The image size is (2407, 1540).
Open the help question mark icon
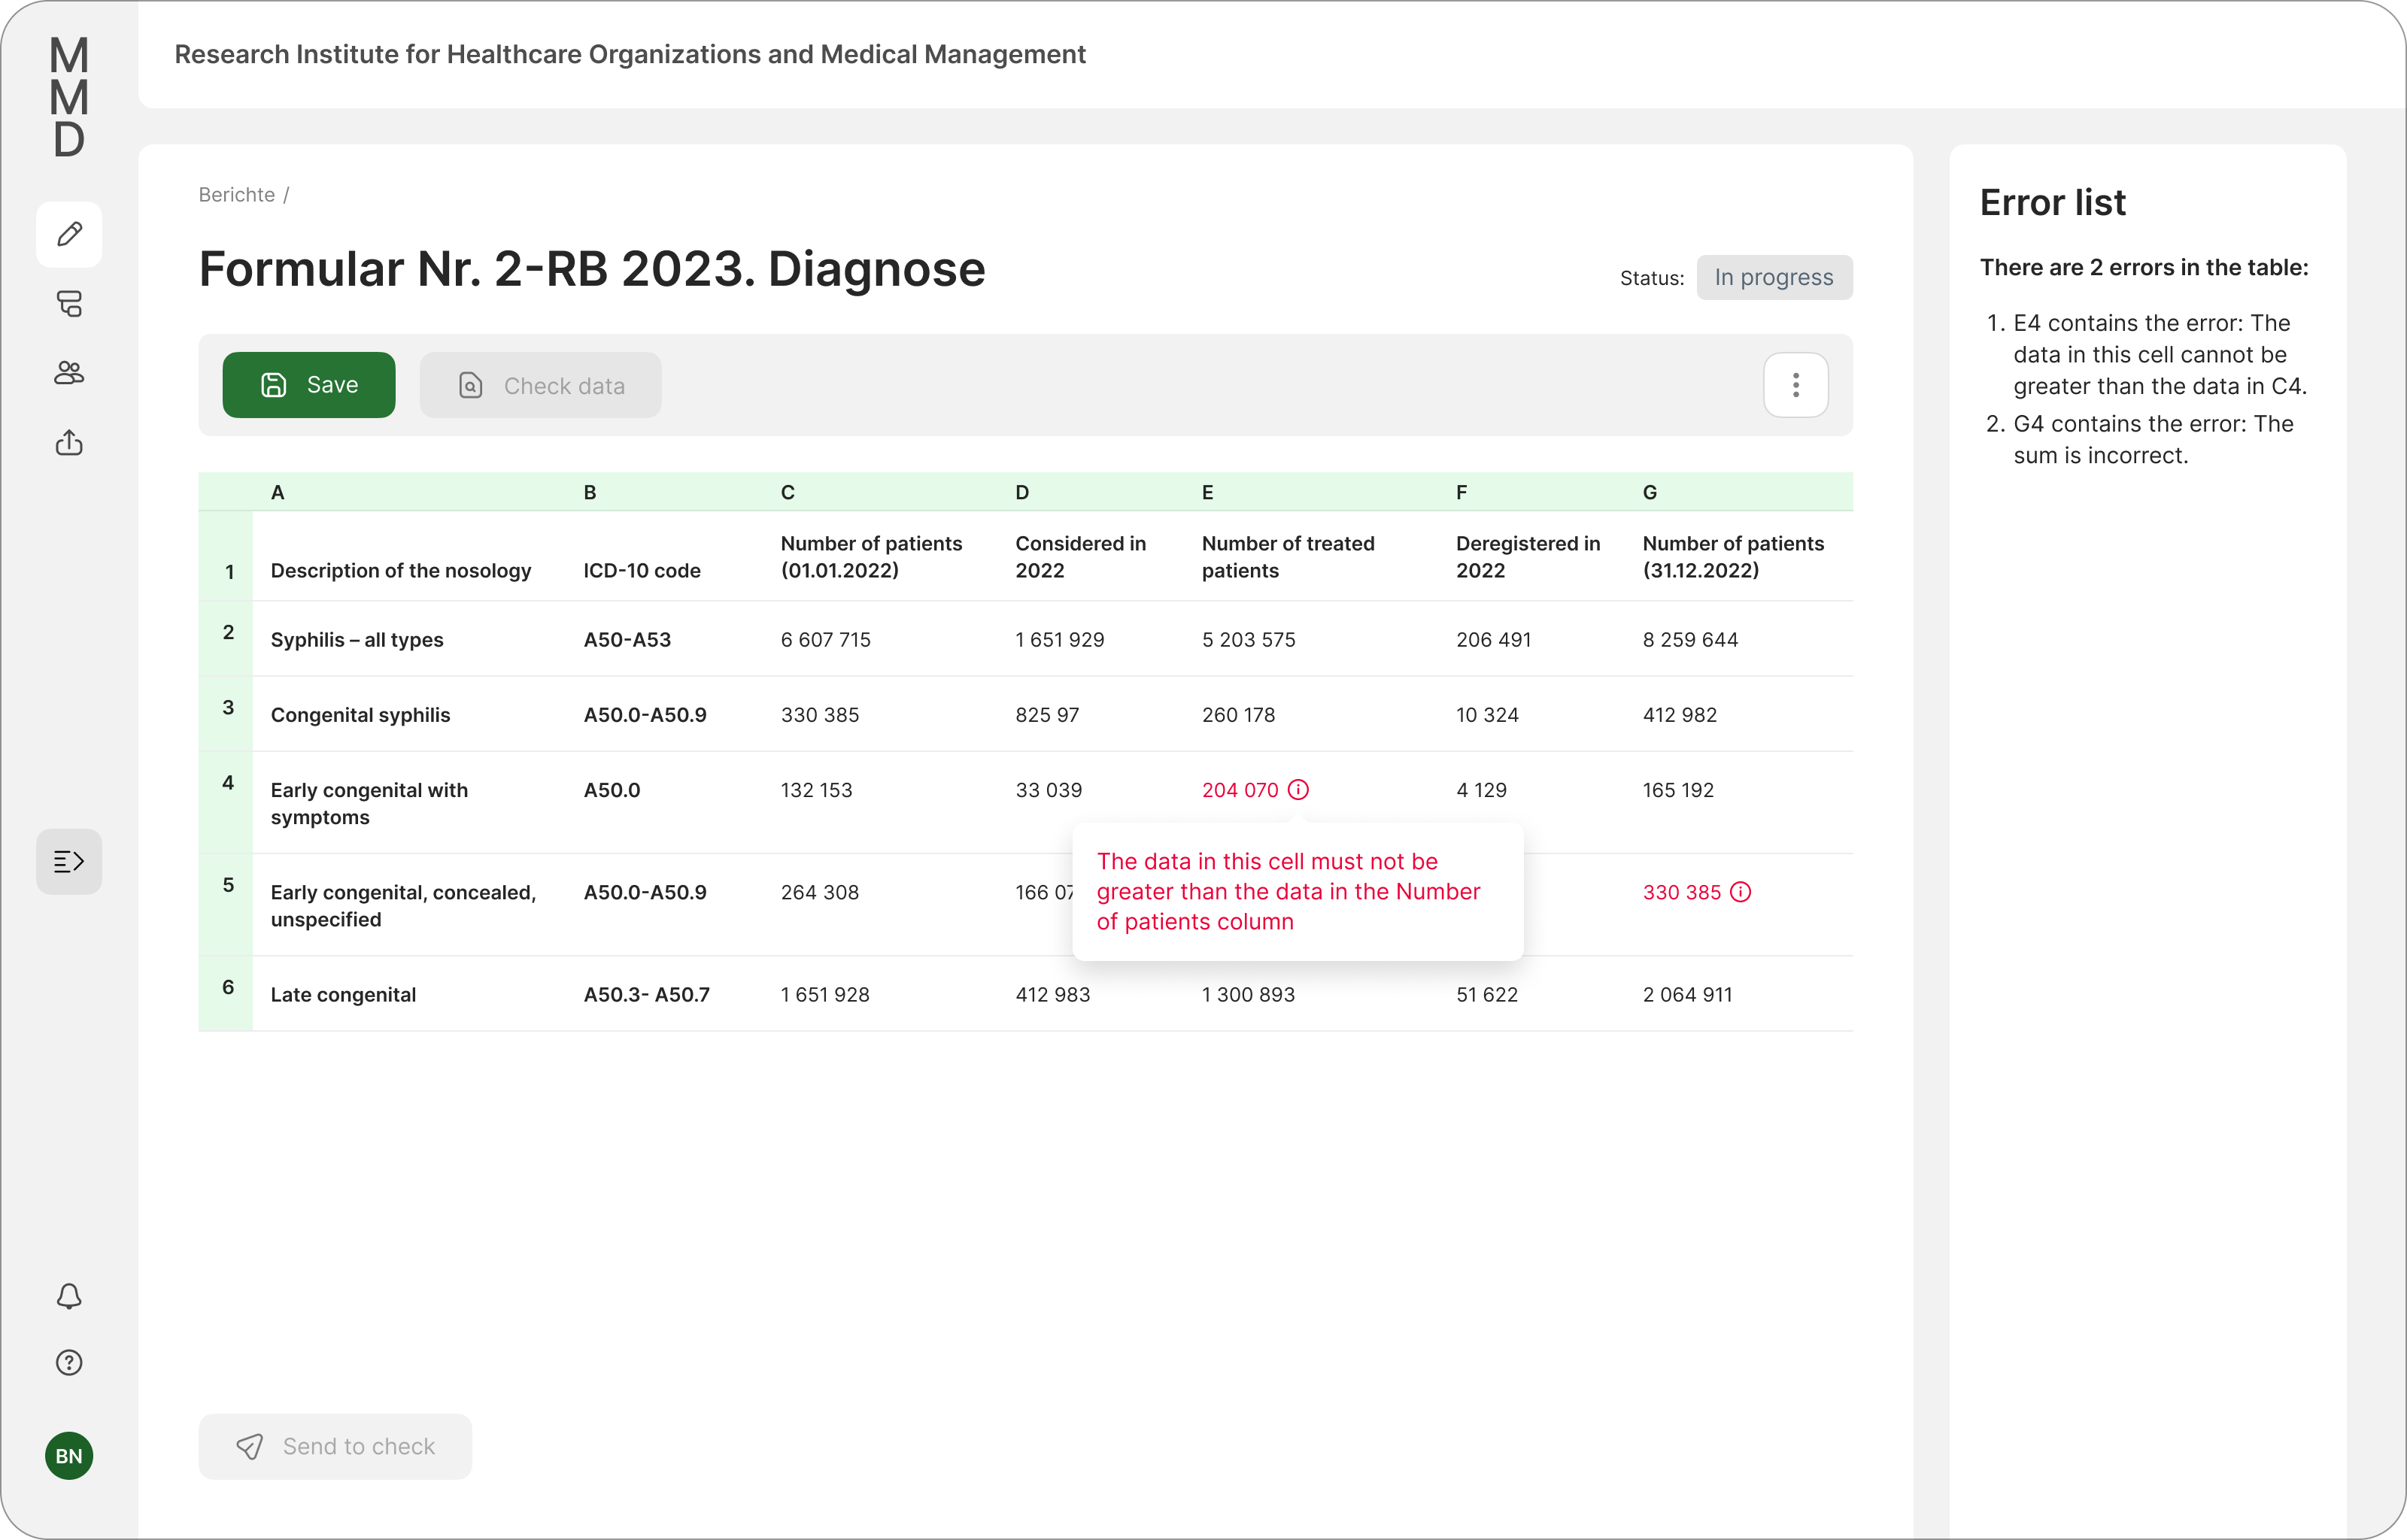click(69, 1362)
